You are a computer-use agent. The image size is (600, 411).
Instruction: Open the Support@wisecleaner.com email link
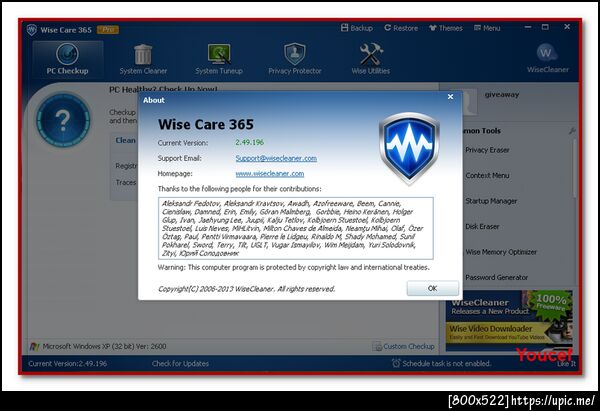[276, 158]
